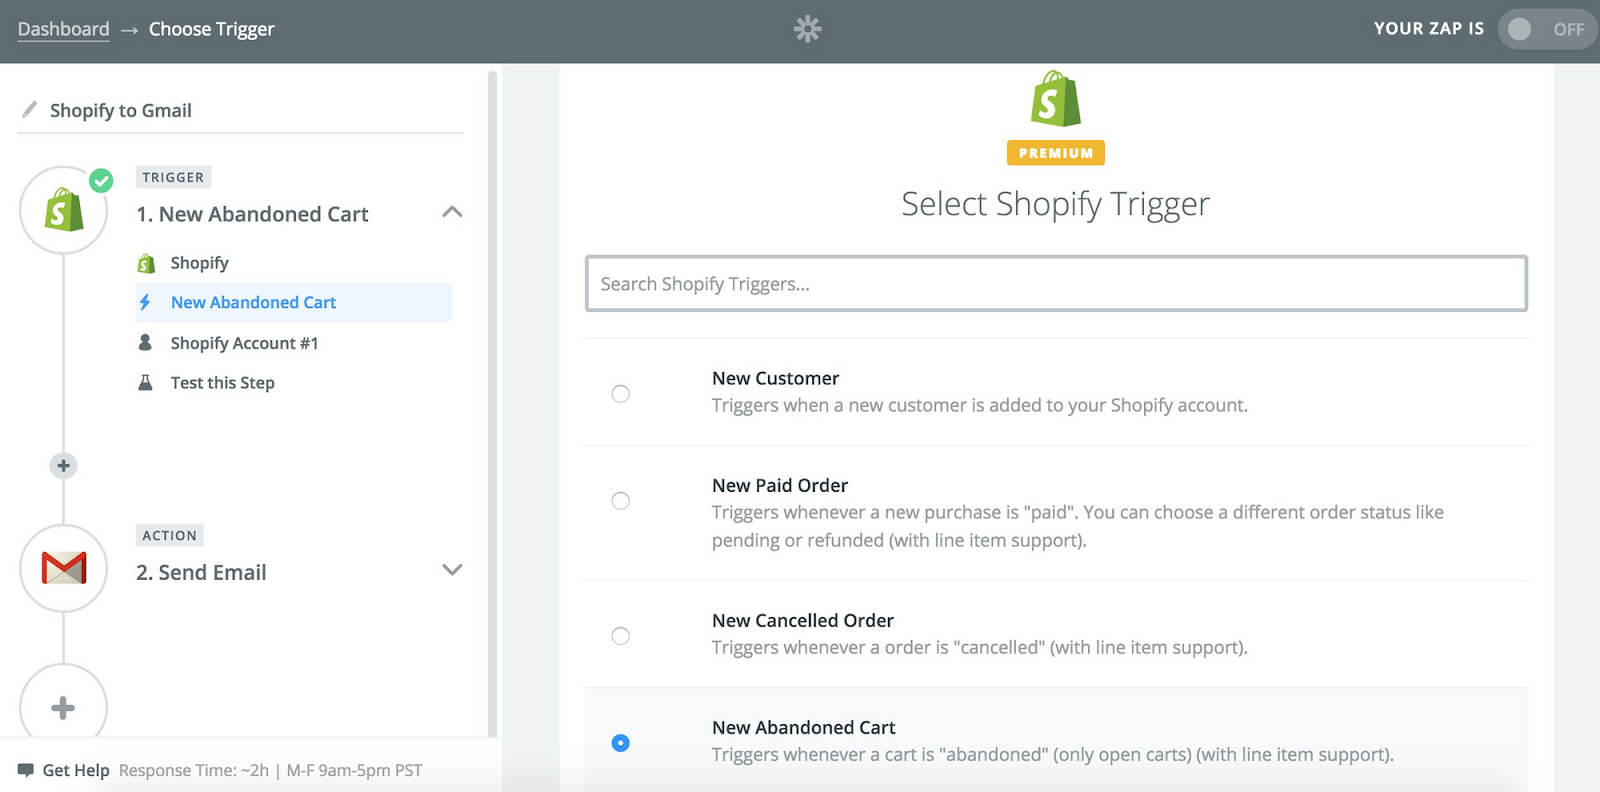Viewport: 1600px width, 792px height.
Task: Collapse the New Abandoned Cart trigger section
Action: pos(452,212)
